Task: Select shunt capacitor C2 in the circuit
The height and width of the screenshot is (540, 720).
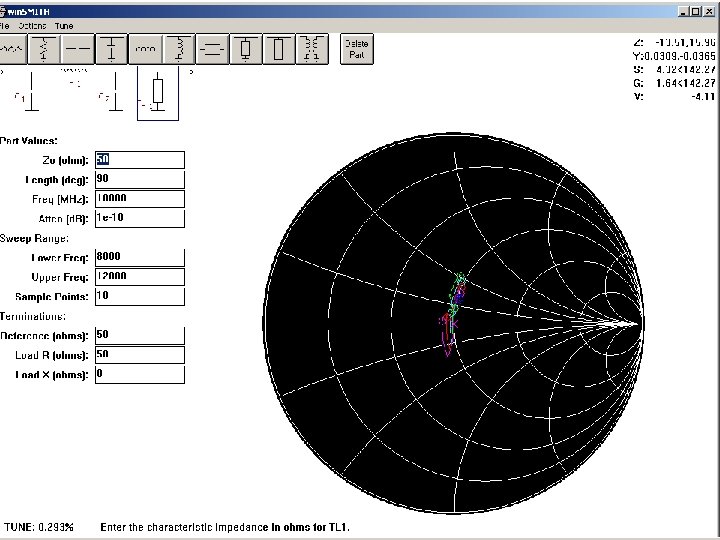Action: point(112,93)
